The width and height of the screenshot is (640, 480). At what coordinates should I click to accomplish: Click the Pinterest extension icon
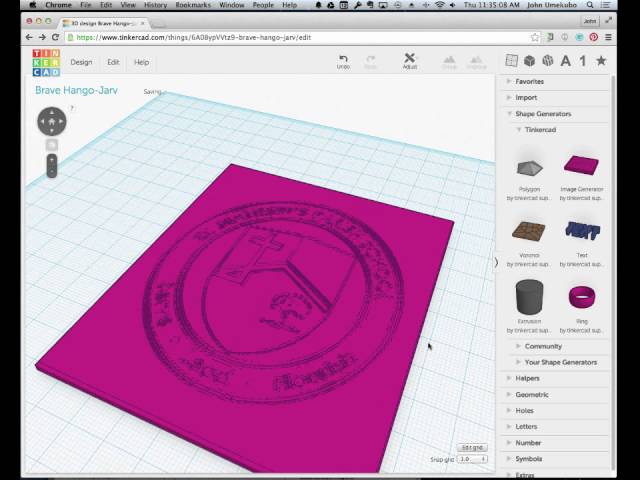pos(593,37)
